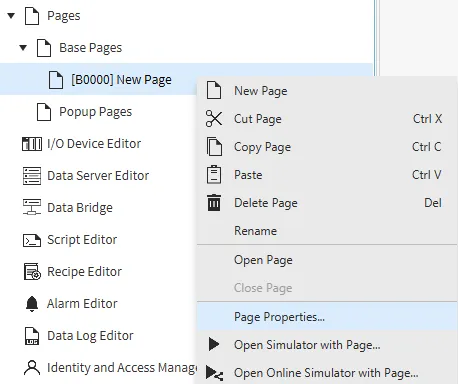Click the Alarm Editor bell icon

(x=32, y=304)
